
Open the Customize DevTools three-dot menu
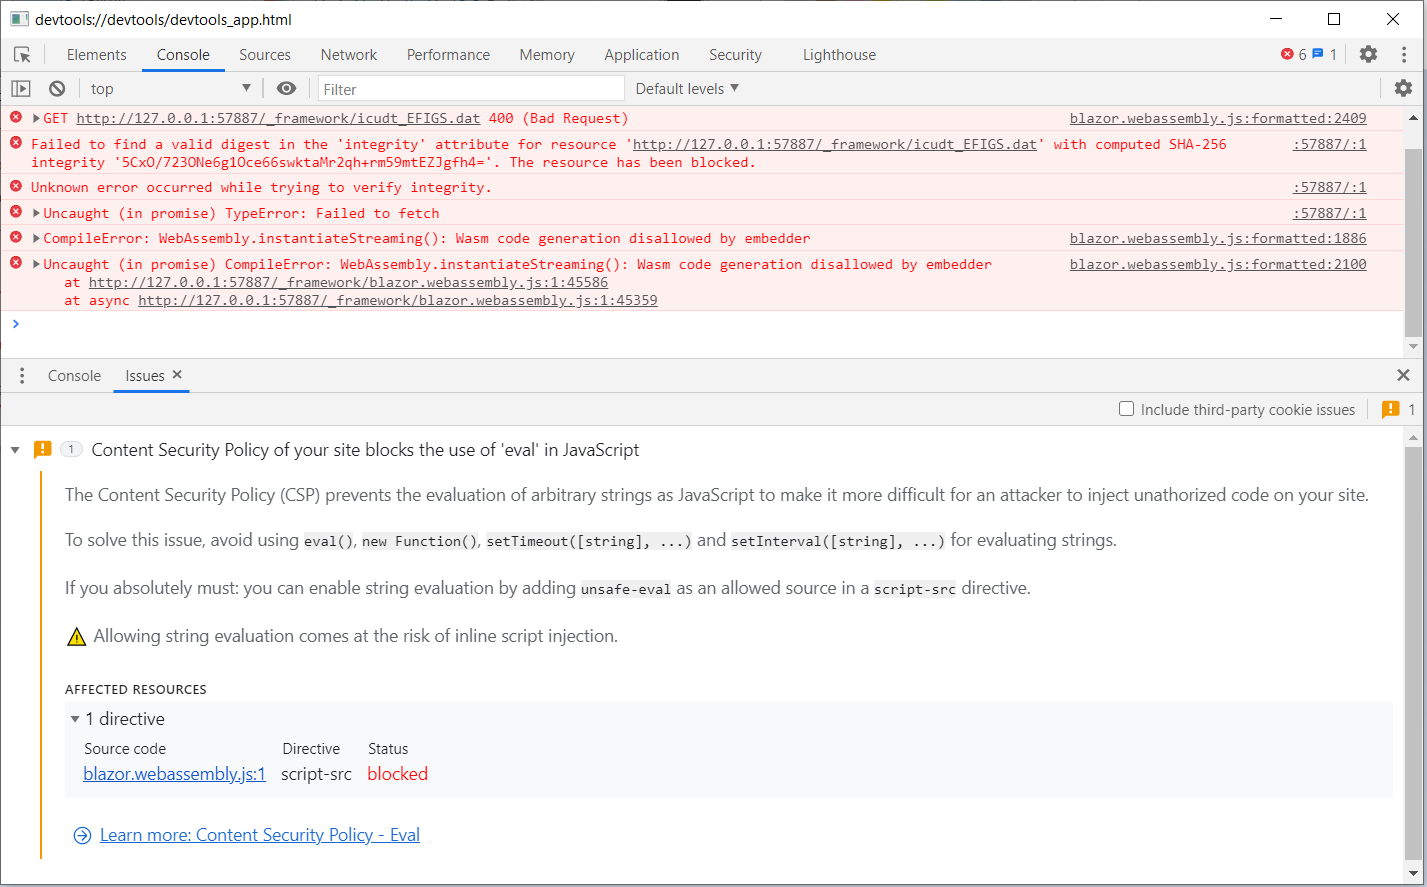[1402, 54]
